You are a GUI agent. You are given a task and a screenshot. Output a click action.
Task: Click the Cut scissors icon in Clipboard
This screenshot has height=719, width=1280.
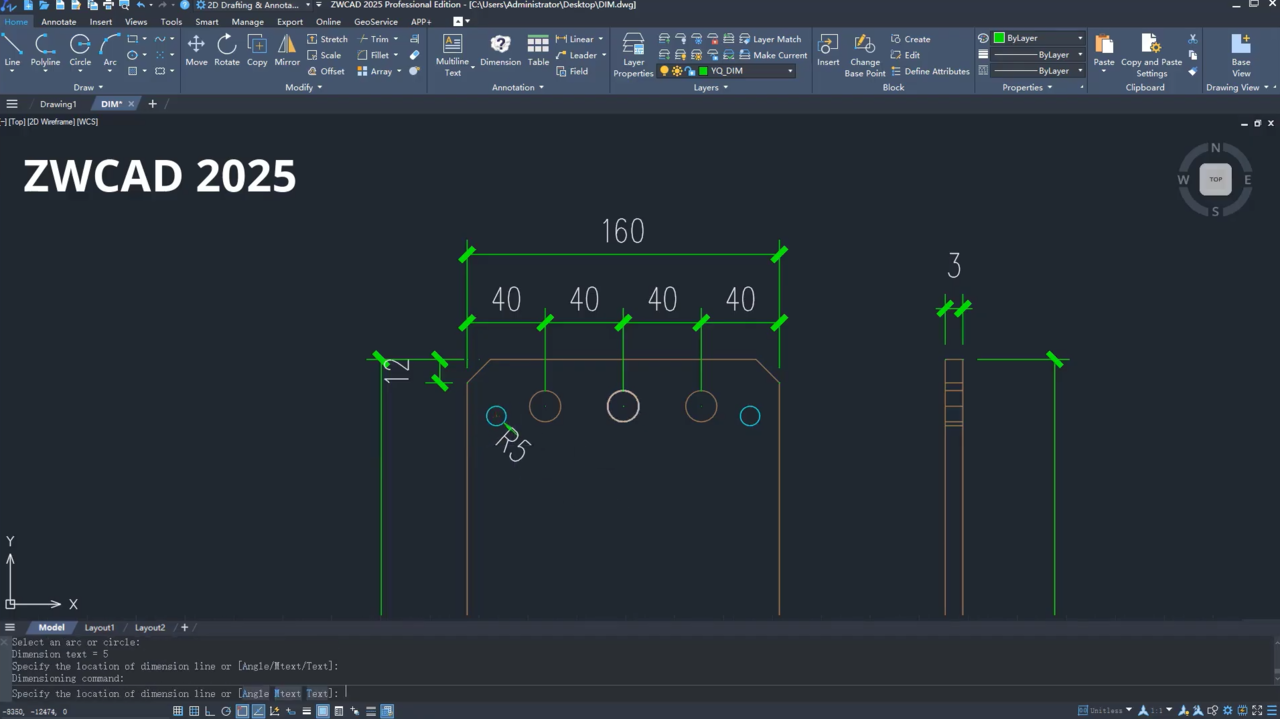pos(1192,39)
